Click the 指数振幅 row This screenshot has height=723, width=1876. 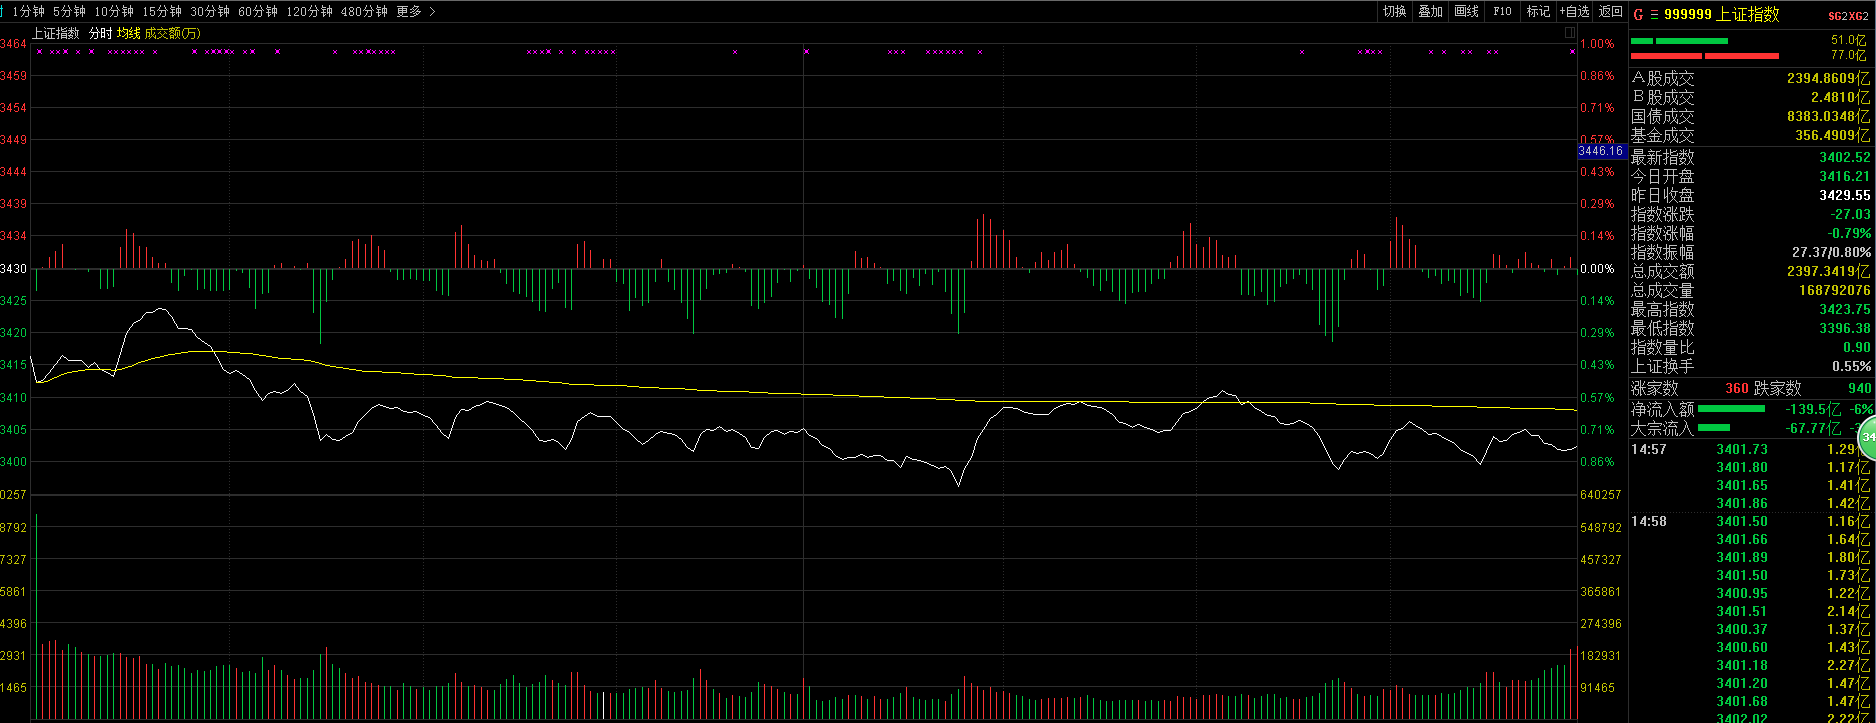tap(1751, 252)
